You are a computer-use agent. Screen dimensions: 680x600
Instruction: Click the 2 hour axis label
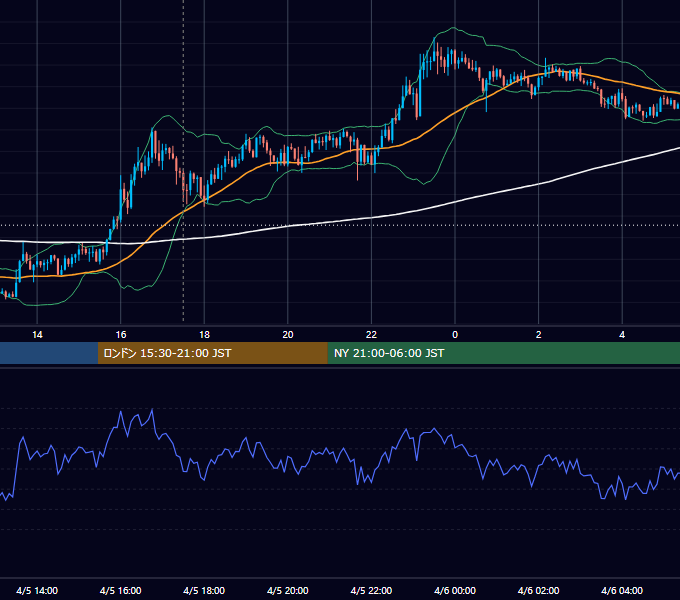click(x=539, y=335)
